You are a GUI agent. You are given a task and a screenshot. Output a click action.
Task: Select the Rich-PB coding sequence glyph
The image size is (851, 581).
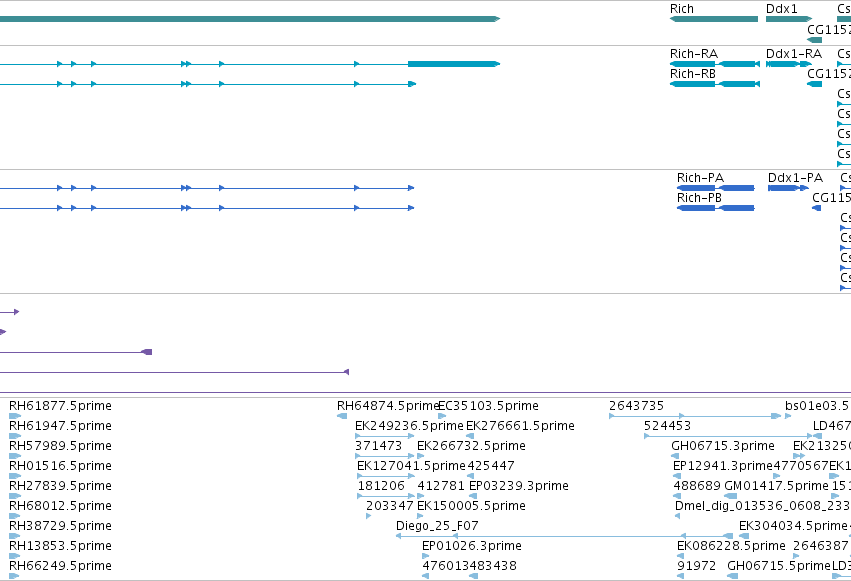[x=715, y=208]
